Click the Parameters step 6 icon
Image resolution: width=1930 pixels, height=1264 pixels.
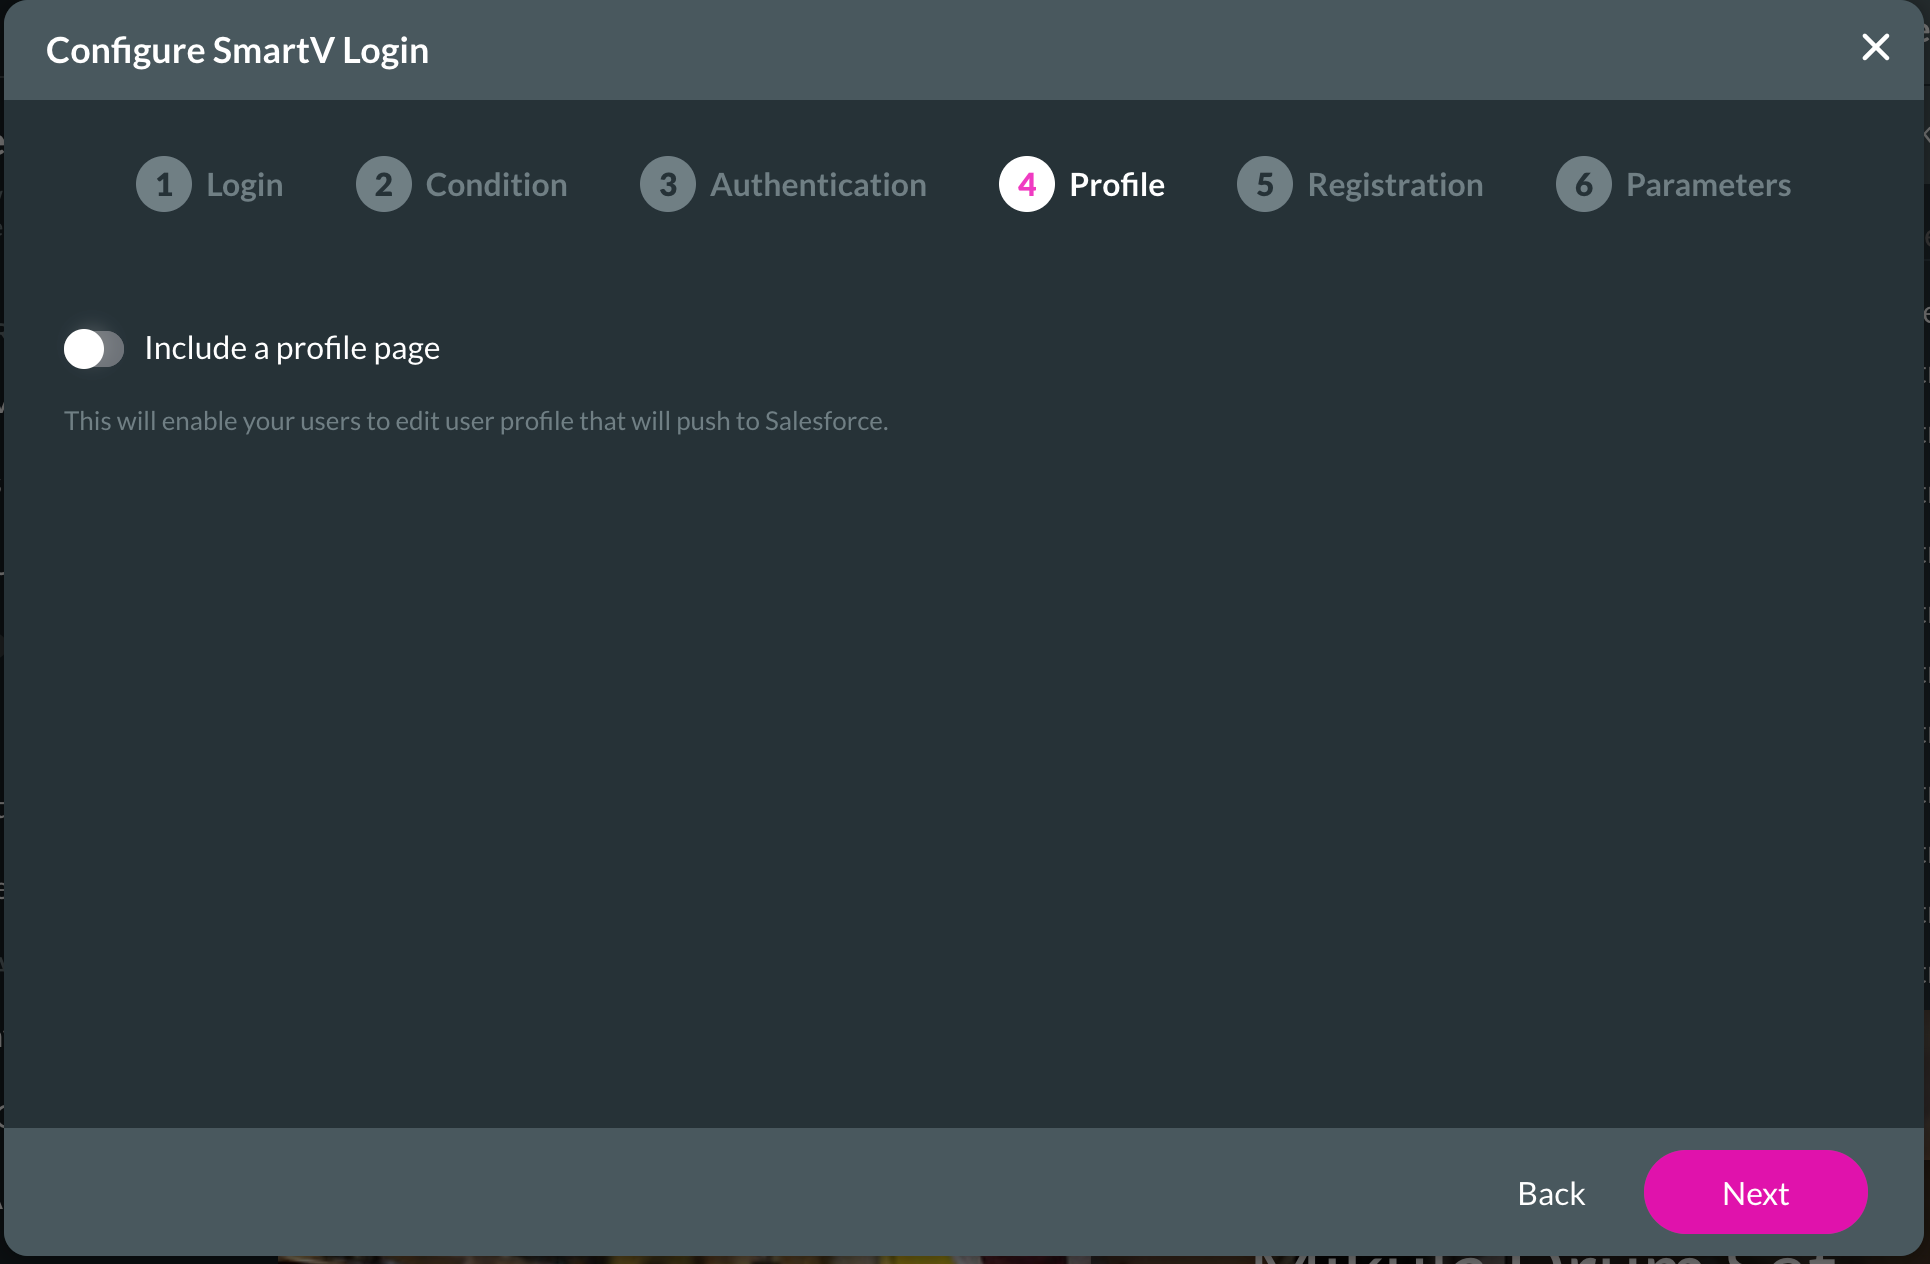[x=1583, y=183]
